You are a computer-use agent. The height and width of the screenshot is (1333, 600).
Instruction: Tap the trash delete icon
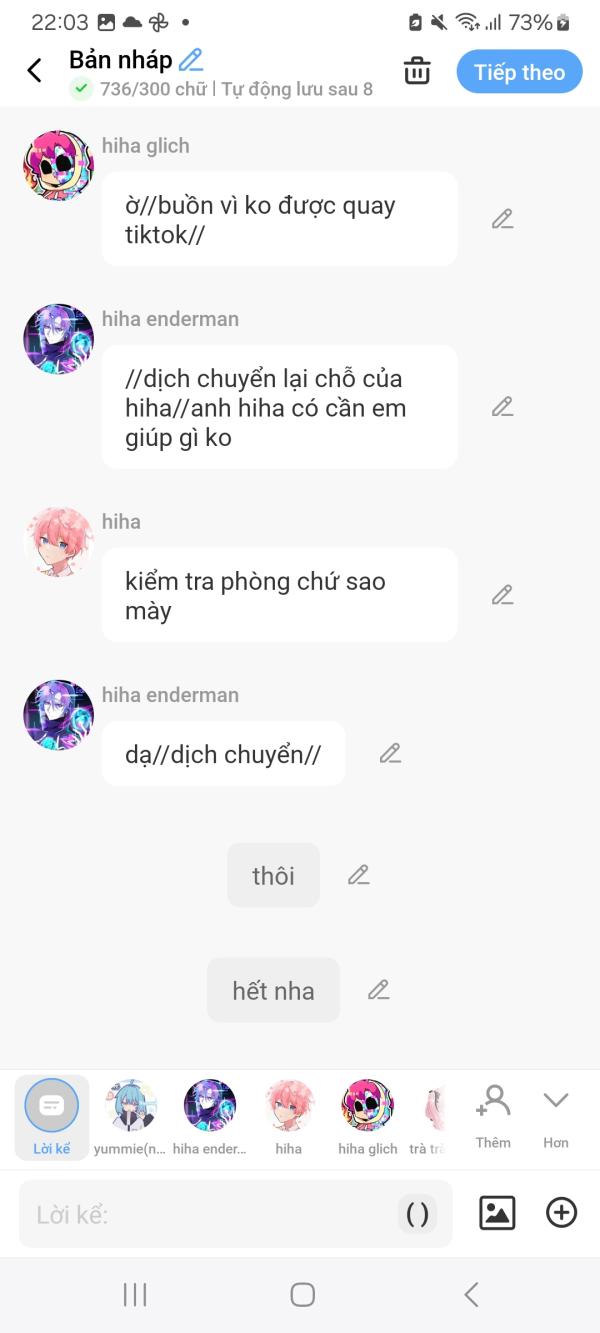click(x=417, y=71)
